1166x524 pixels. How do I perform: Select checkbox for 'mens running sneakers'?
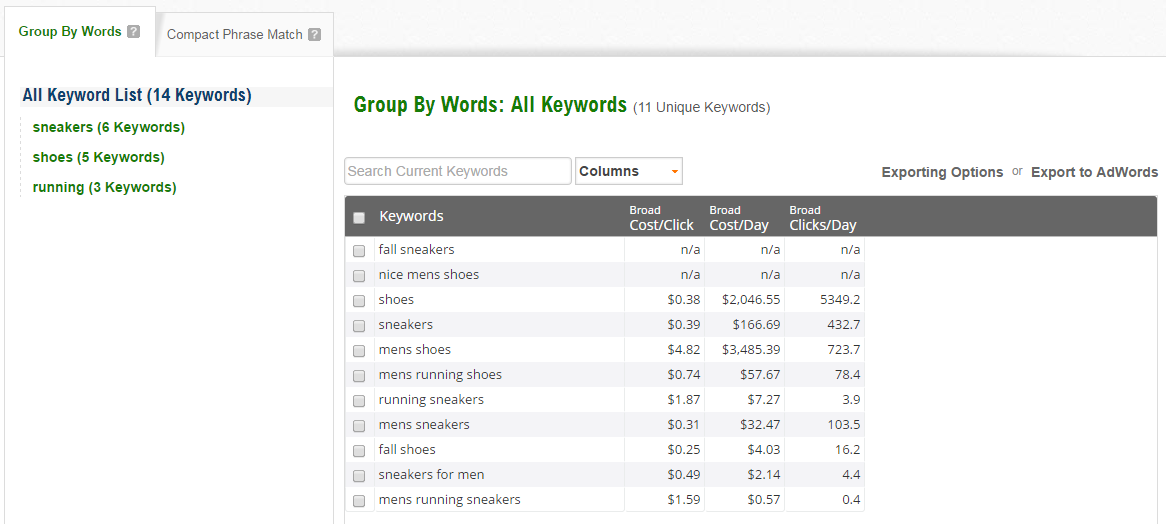point(359,501)
